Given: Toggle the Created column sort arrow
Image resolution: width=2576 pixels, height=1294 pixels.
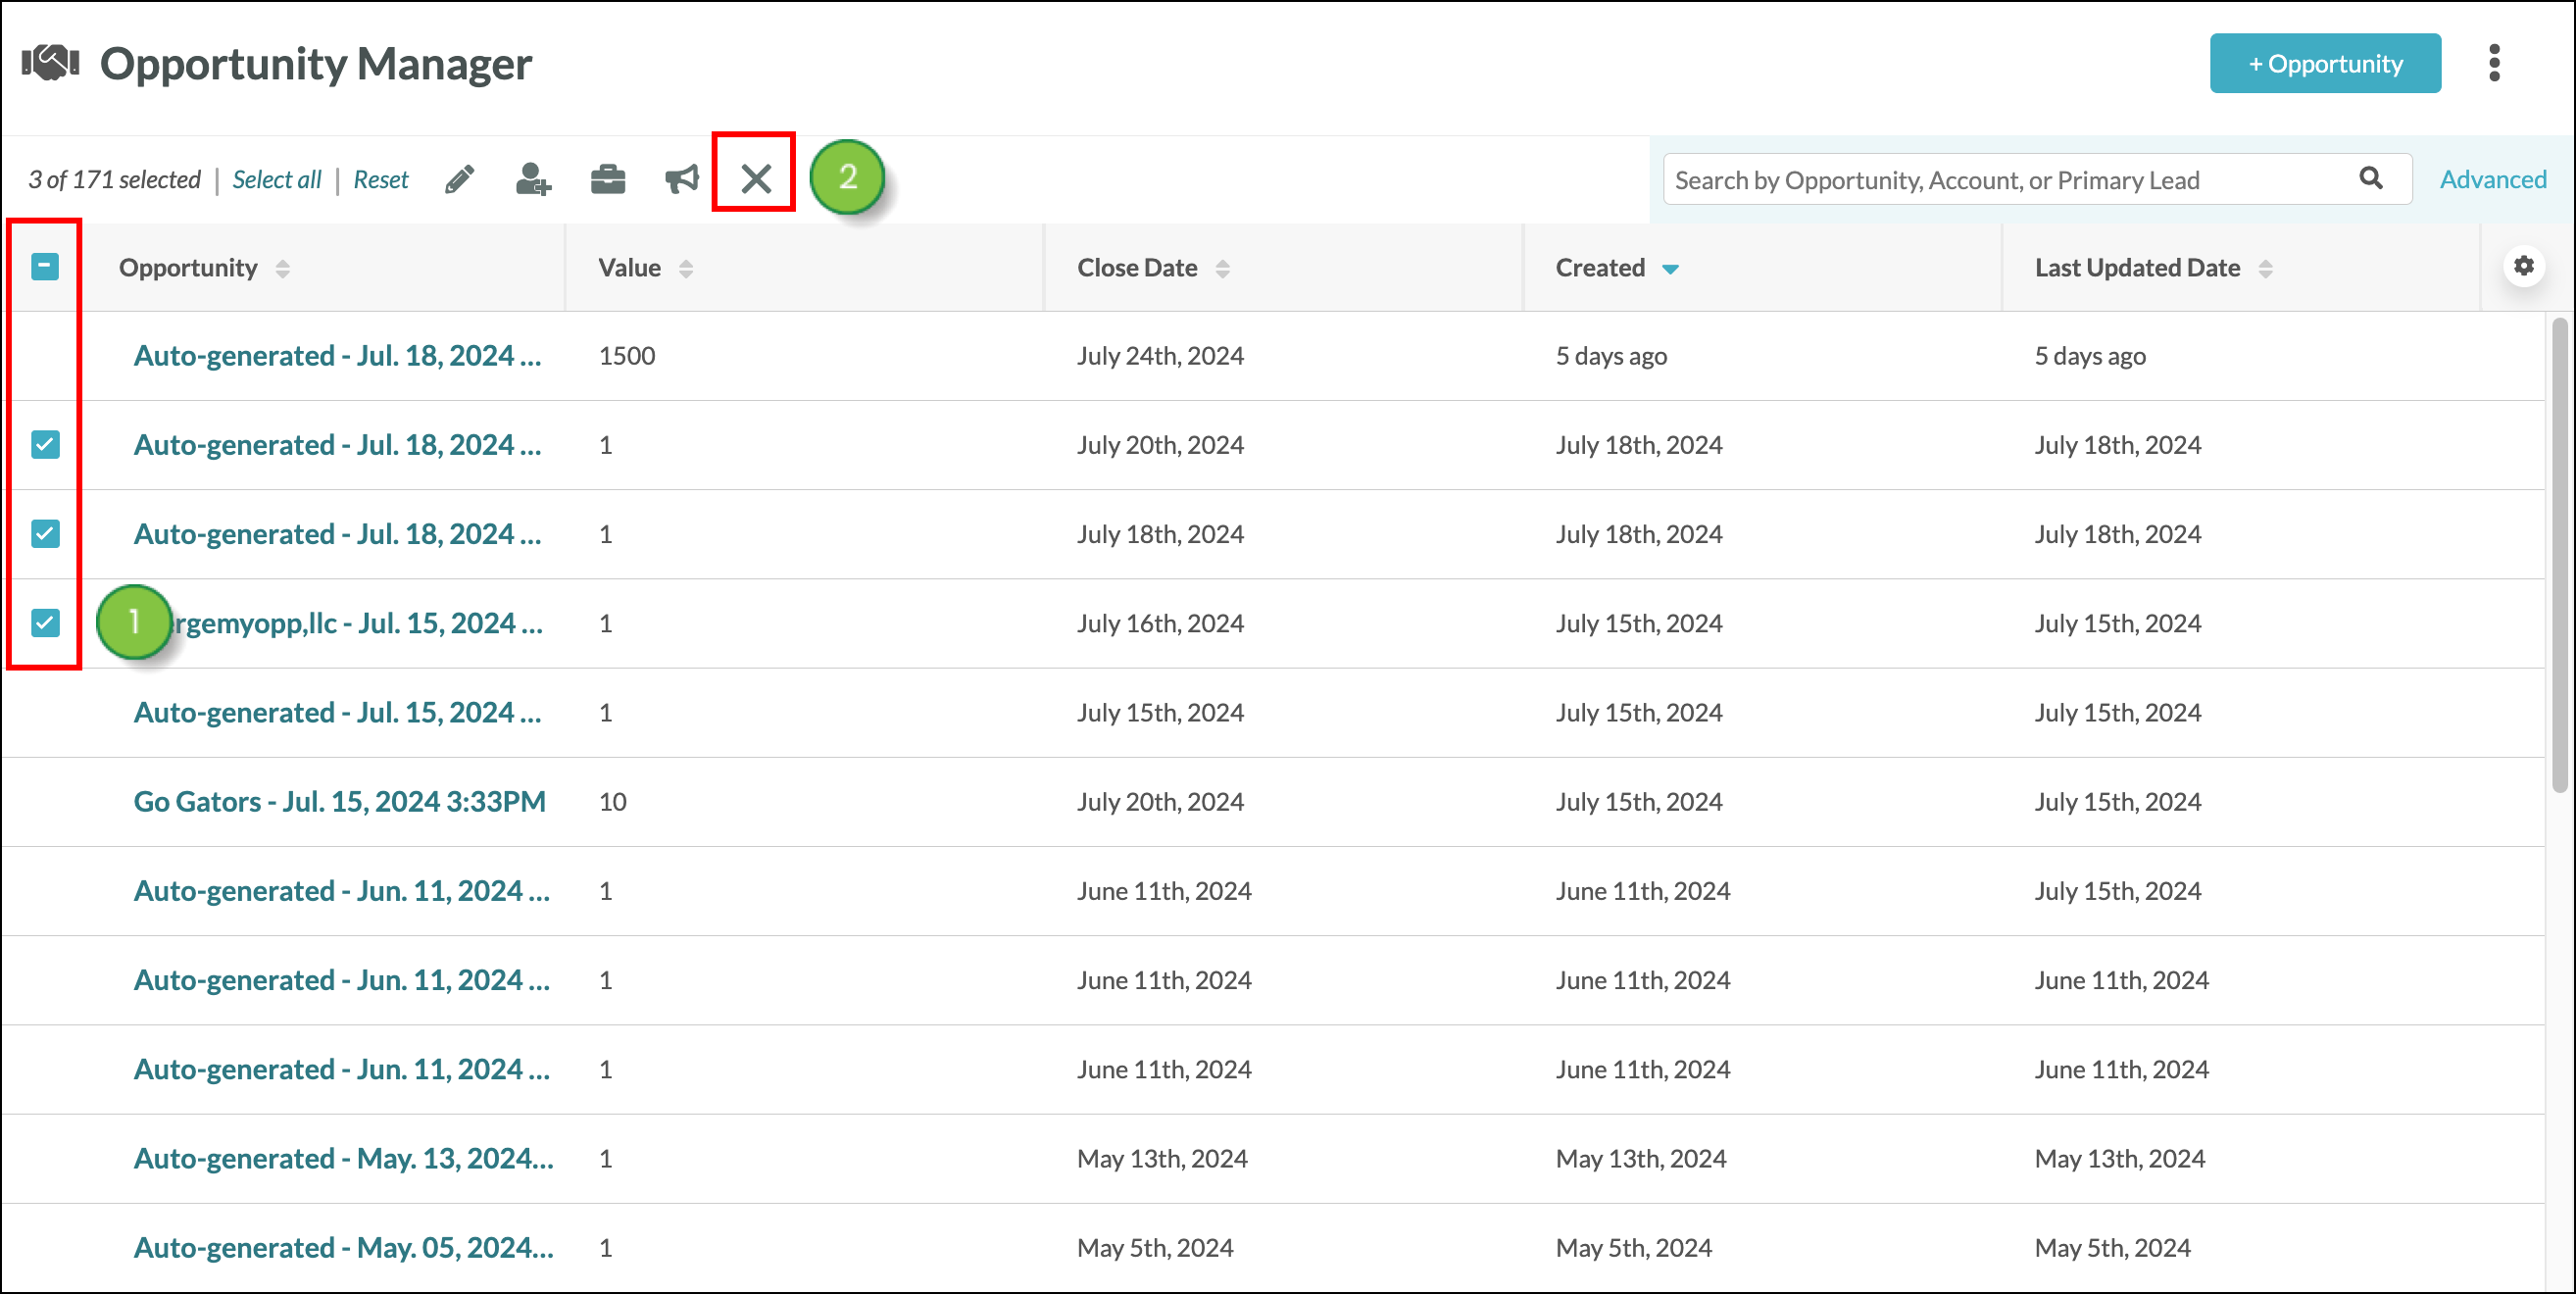Looking at the screenshot, I should [1670, 269].
